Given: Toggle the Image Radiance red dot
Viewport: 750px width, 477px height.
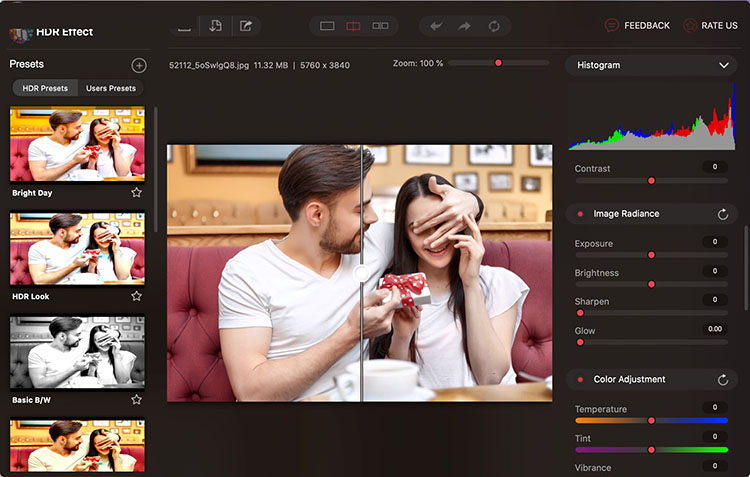Looking at the screenshot, I should [580, 214].
